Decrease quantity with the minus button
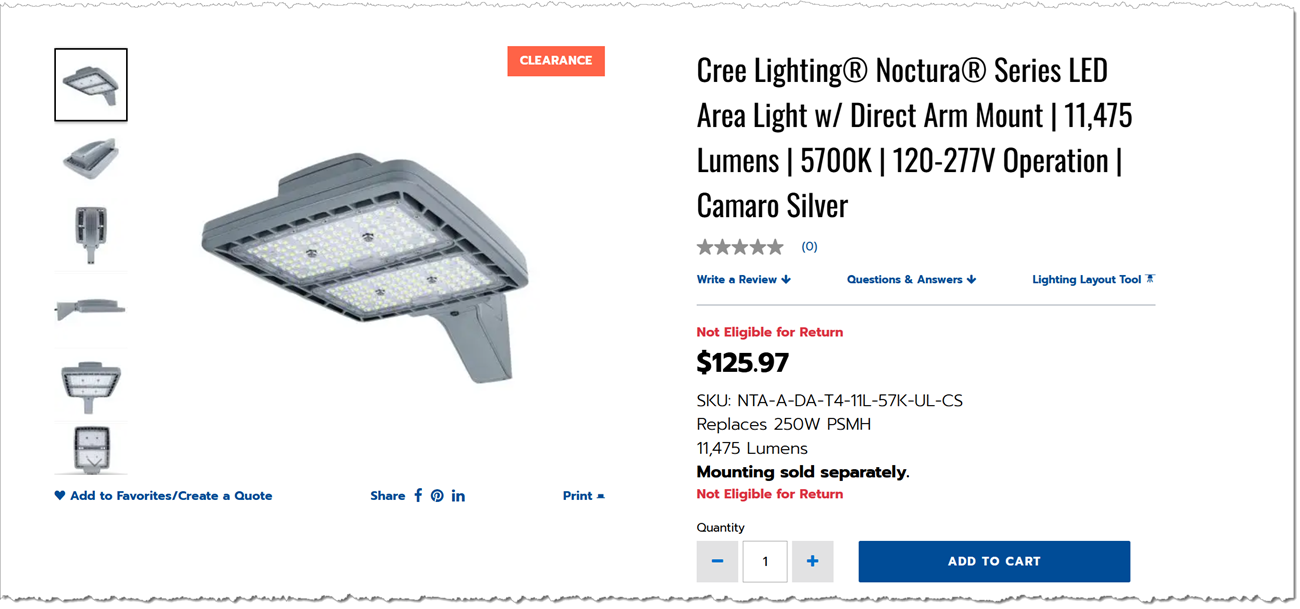 click(x=717, y=561)
